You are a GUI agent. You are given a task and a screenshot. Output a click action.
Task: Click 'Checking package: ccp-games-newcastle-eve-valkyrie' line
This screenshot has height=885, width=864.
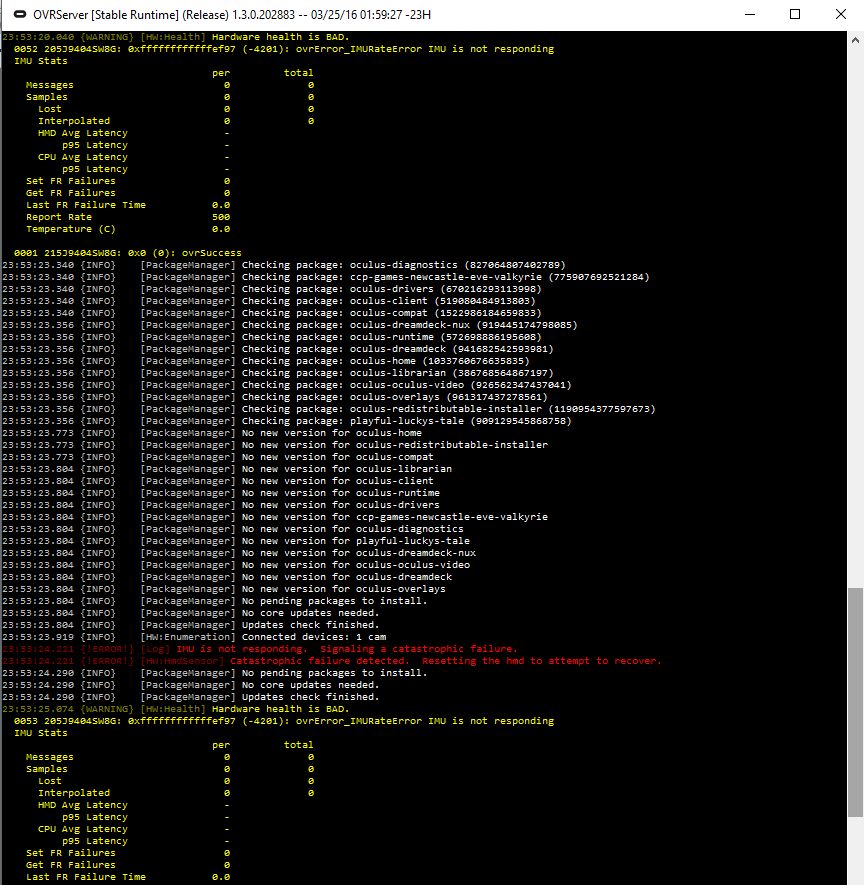[326, 277]
